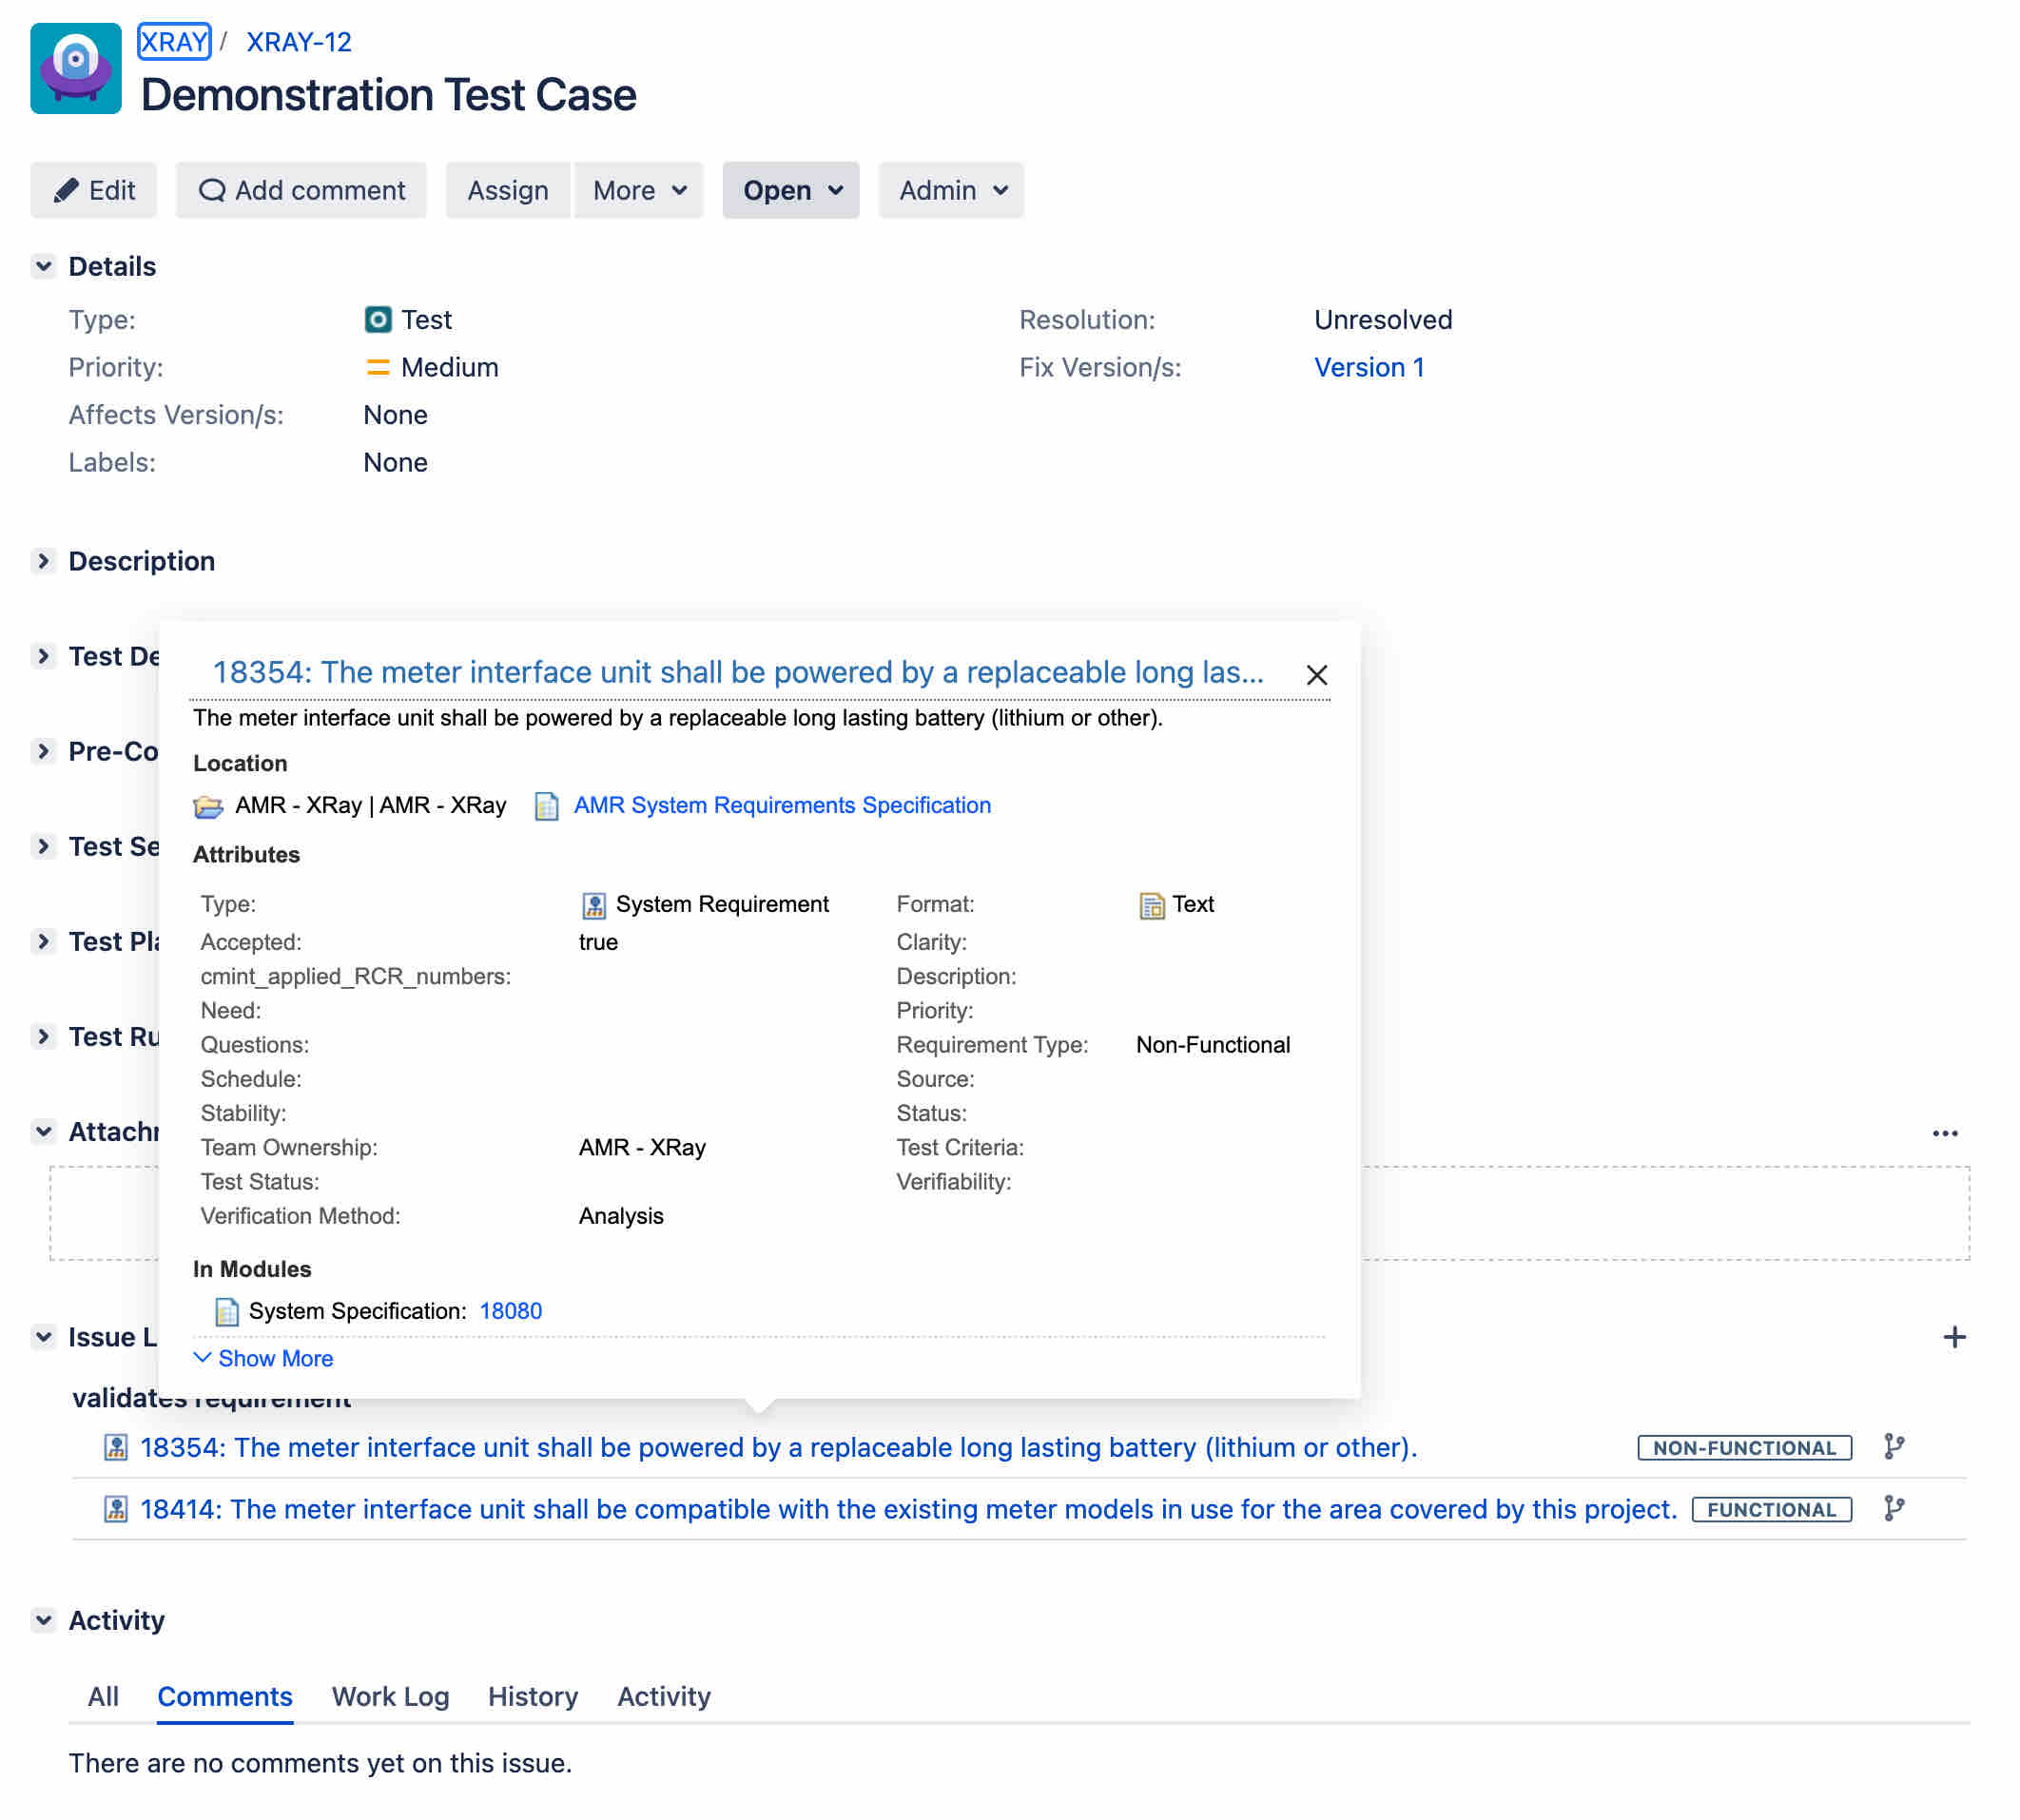The height and width of the screenshot is (1820, 2020).
Task: Open the Attachments three-dots options menu
Action: [1944, 1133]
